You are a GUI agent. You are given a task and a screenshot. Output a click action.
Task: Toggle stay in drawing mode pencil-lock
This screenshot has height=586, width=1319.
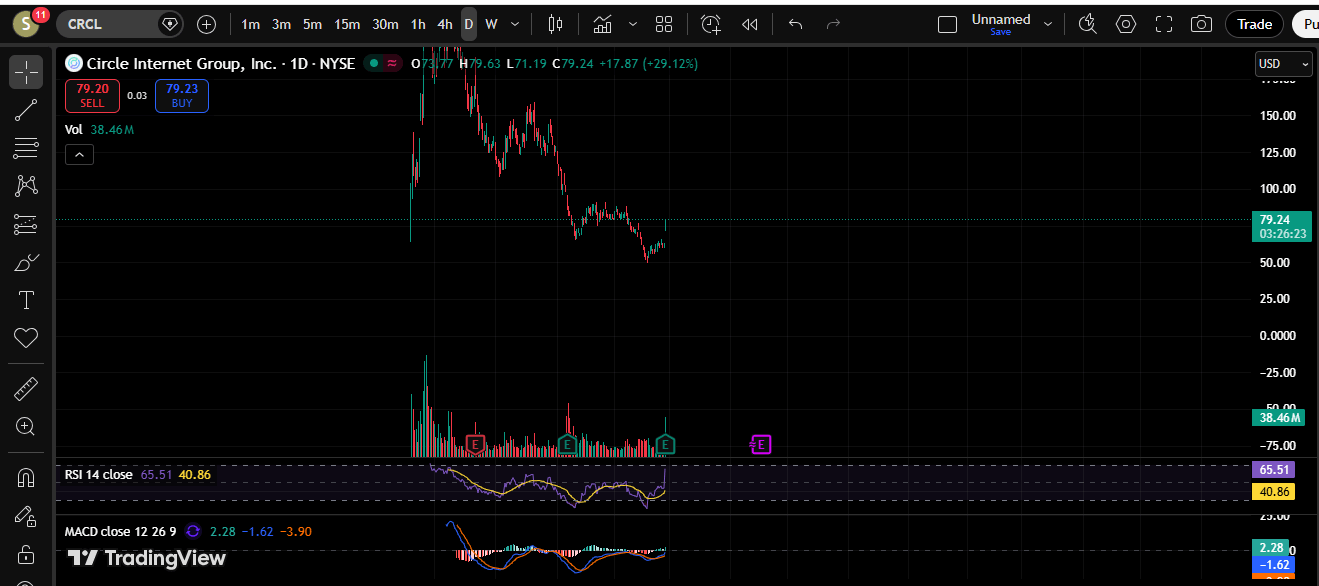point(26,516)
